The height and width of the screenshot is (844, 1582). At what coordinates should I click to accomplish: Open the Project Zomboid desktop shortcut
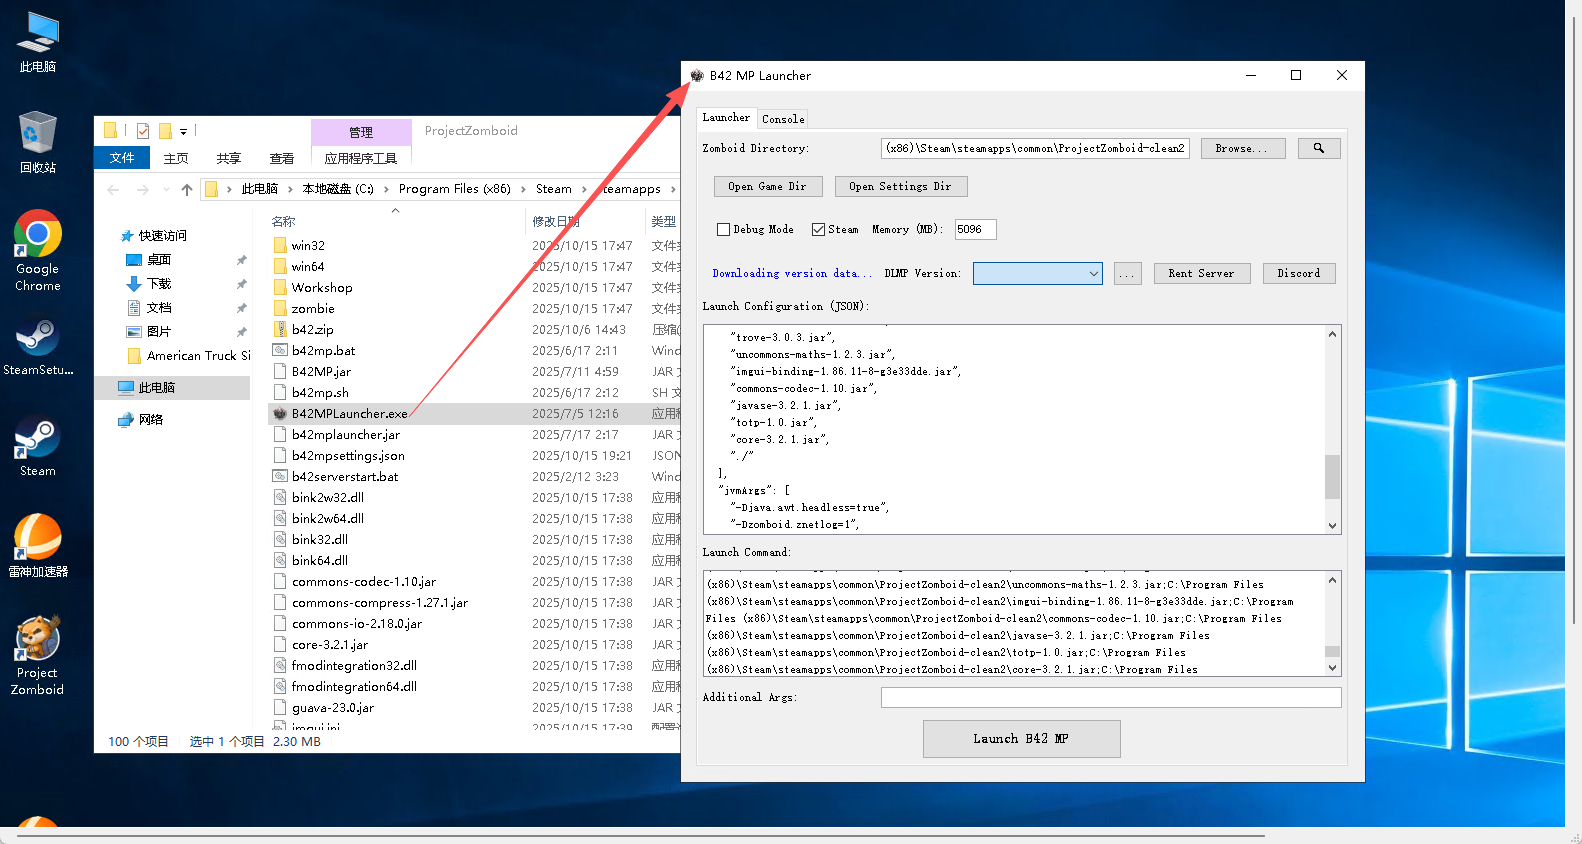point(37,653)
